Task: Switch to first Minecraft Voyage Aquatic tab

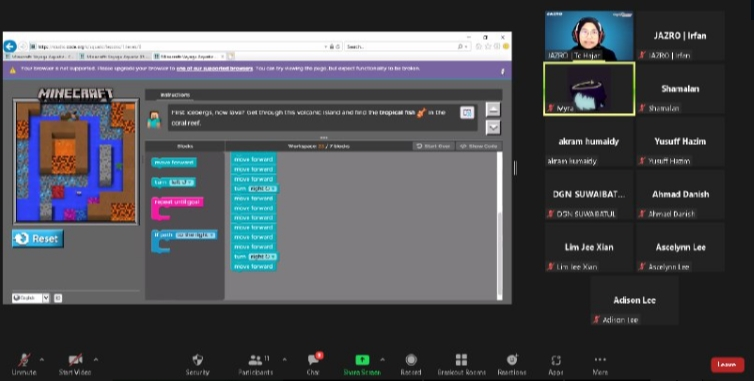Action: [40, 57]
